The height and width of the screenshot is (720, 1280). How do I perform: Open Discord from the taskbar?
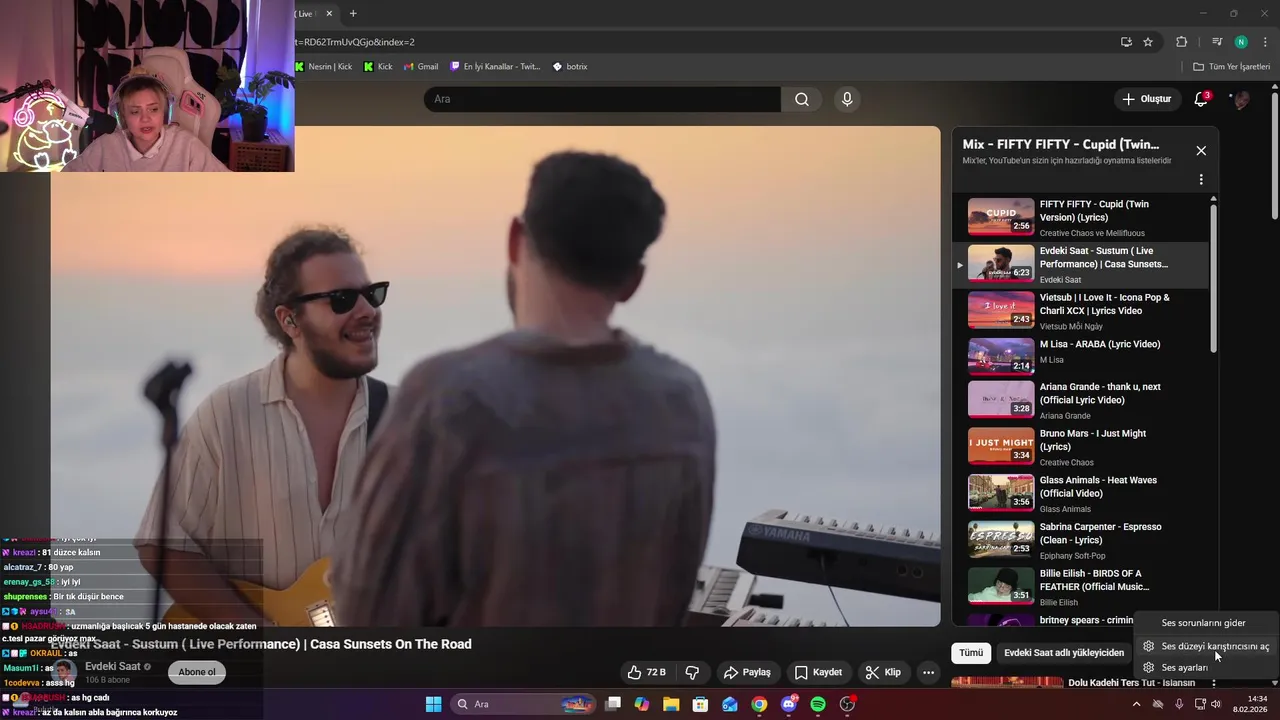click(789, 704)
